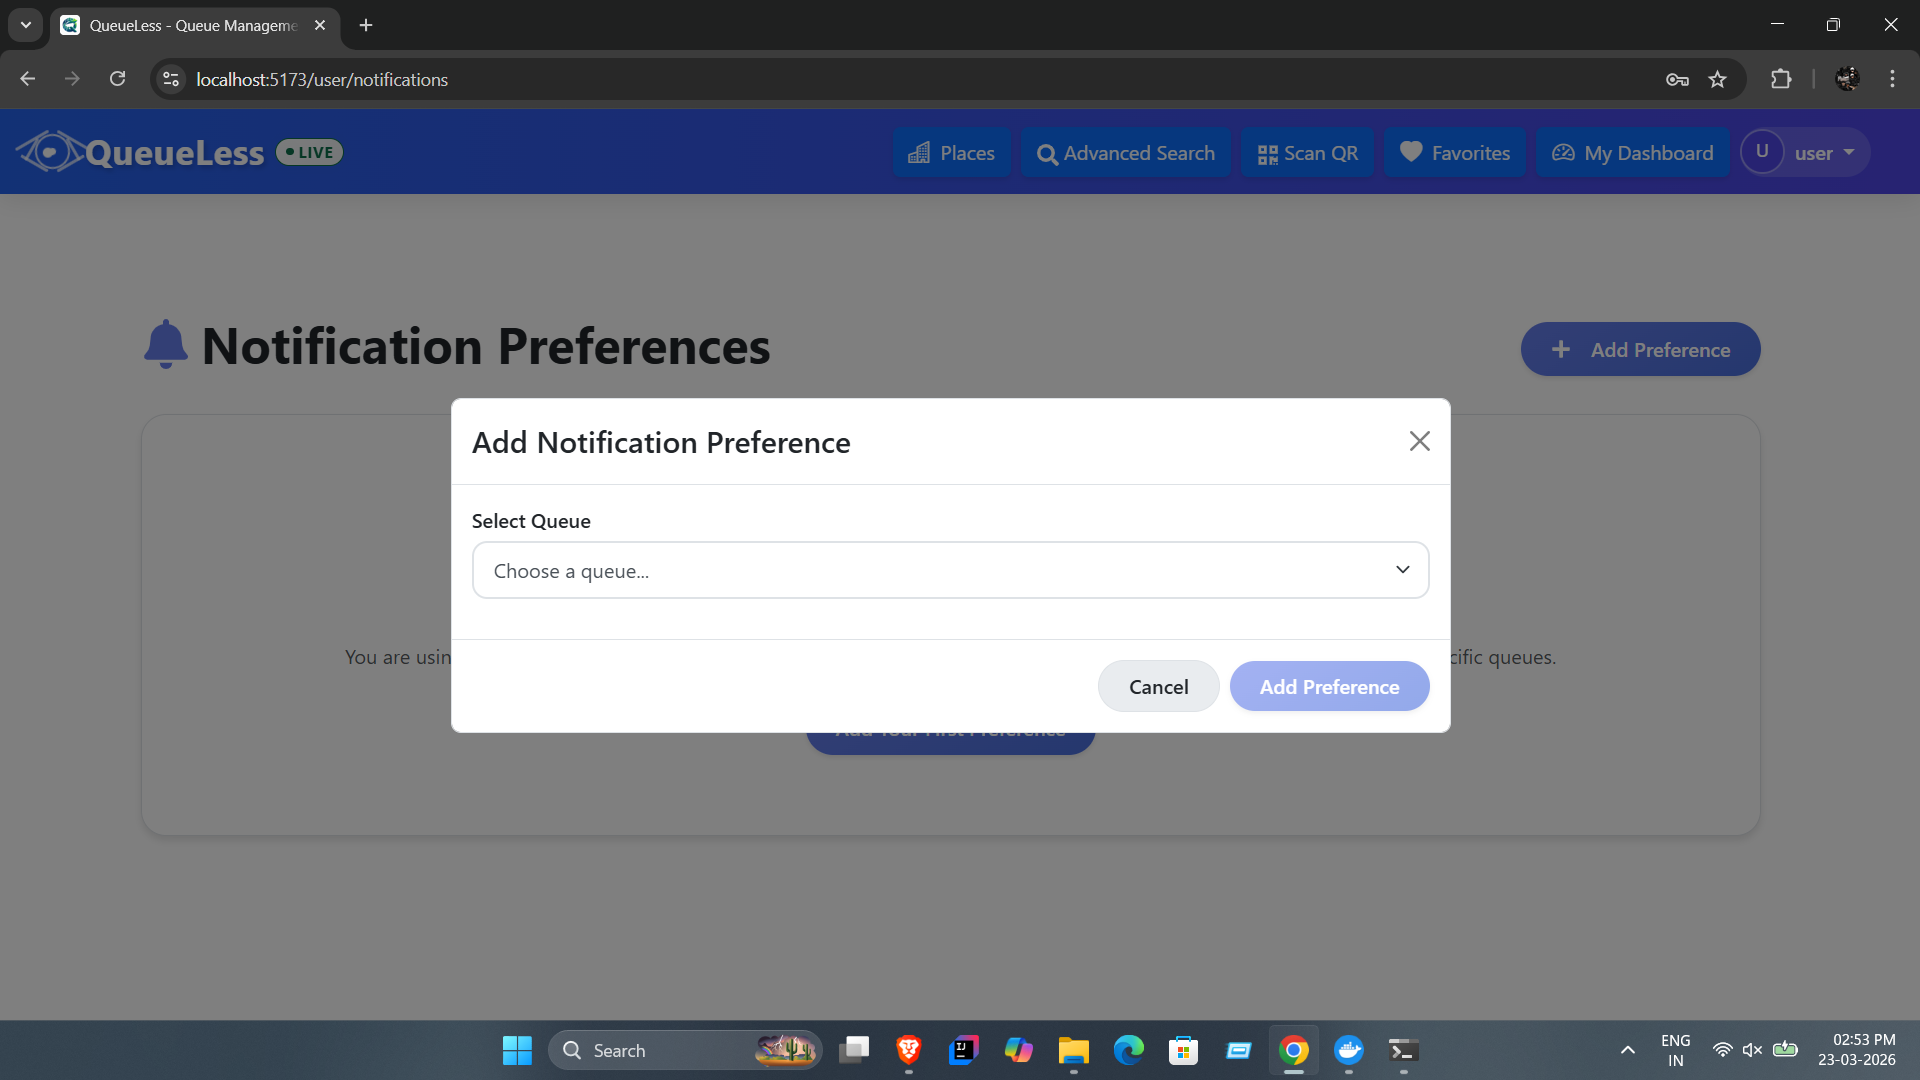1920x1080 pixels.
Task: Open Favorites from the navbar
Action: coord(1455,153)
